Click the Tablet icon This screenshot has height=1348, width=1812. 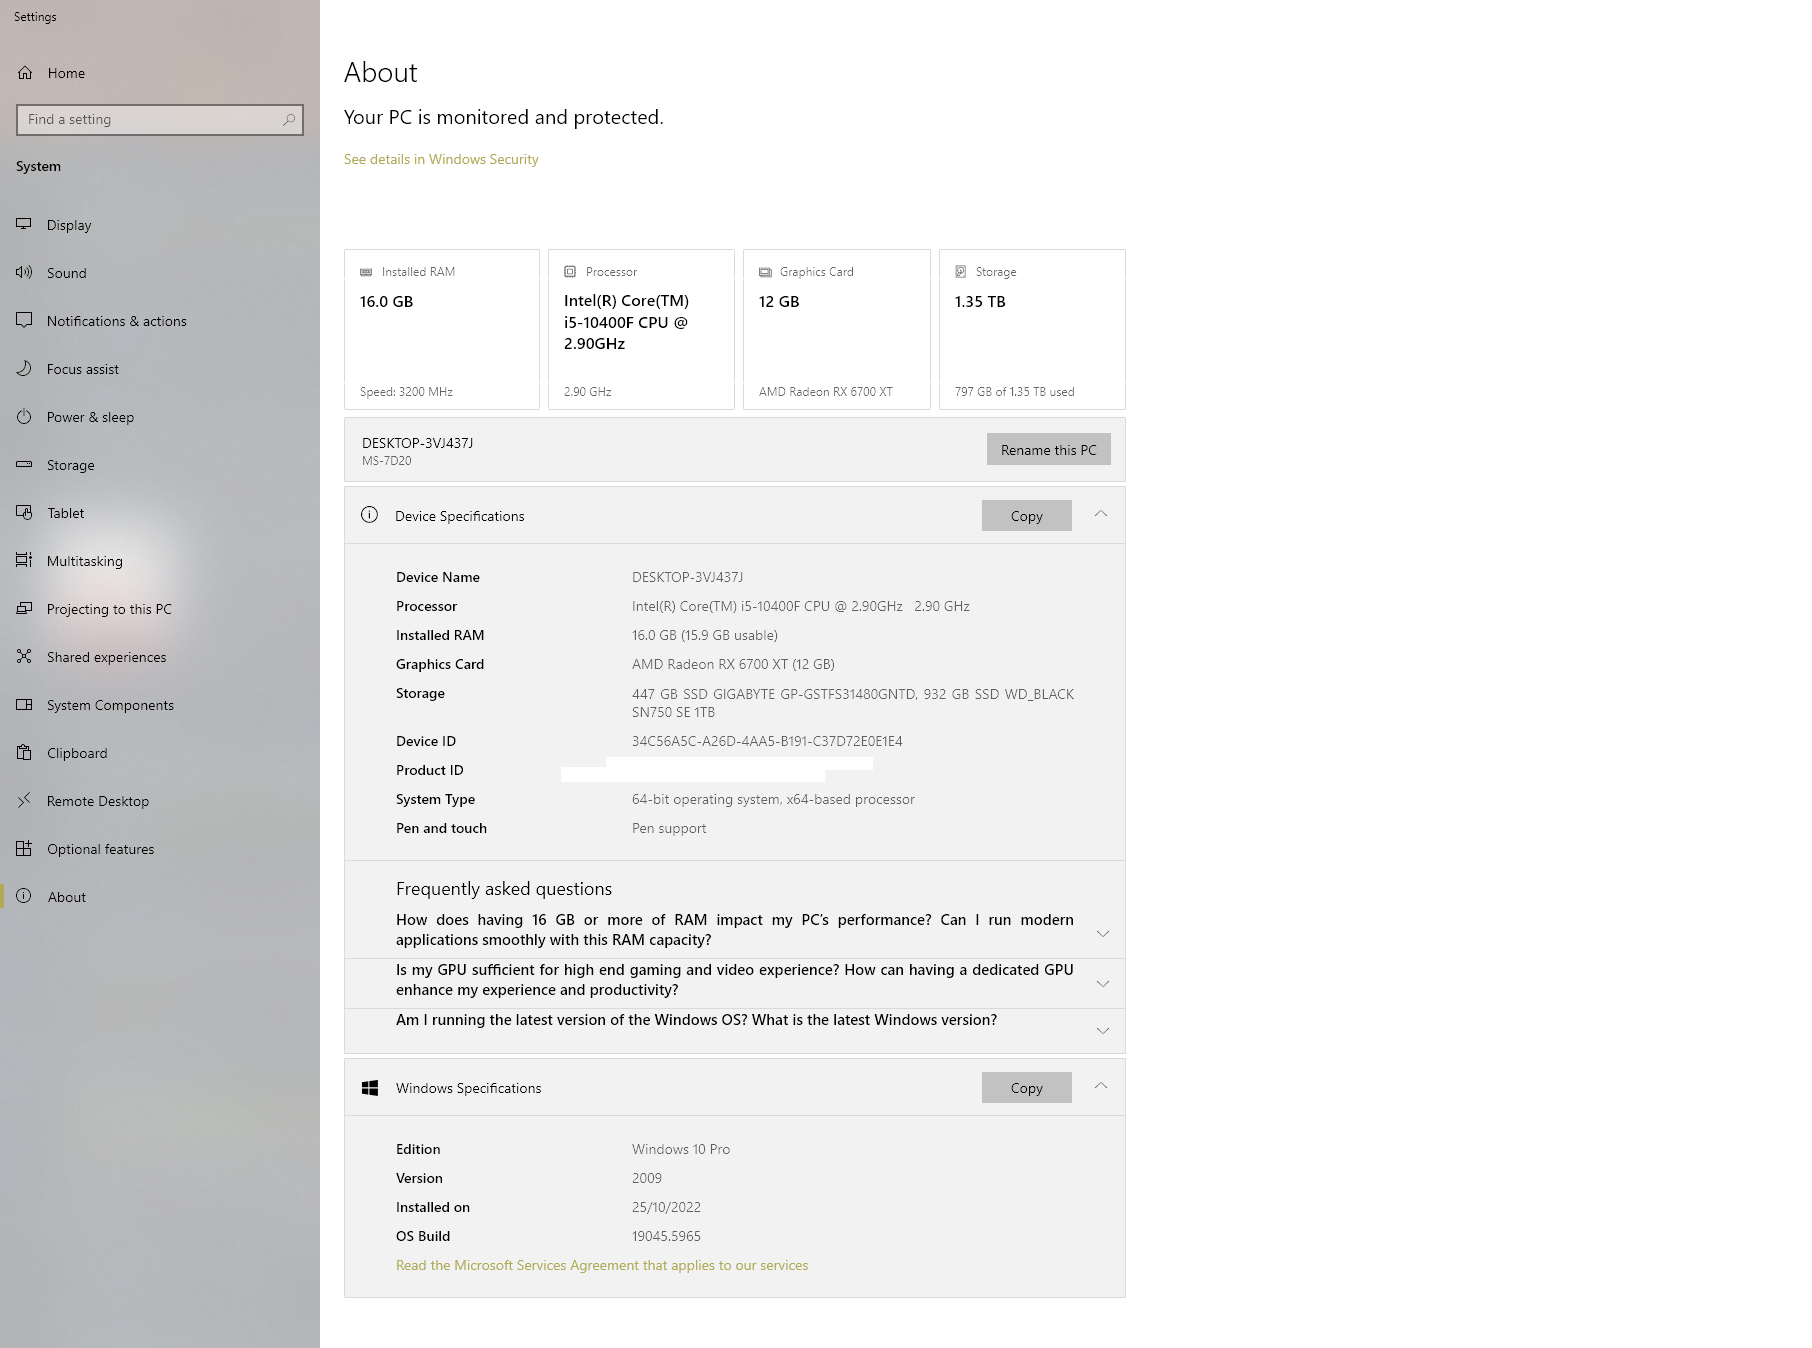(x=24, y=513)
